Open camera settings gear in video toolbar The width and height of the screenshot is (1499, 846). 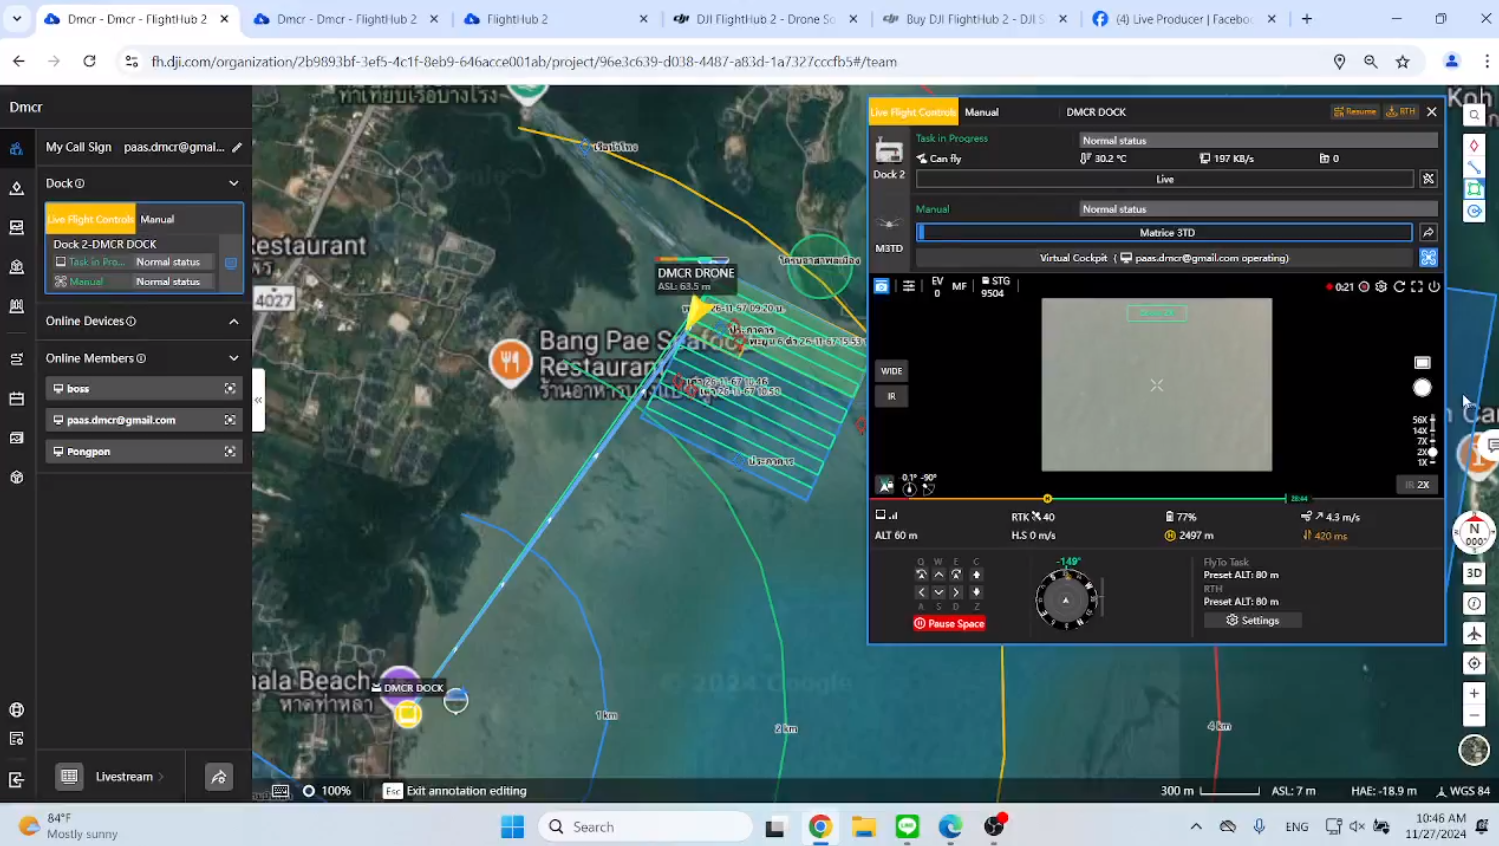coord(1381,286)
